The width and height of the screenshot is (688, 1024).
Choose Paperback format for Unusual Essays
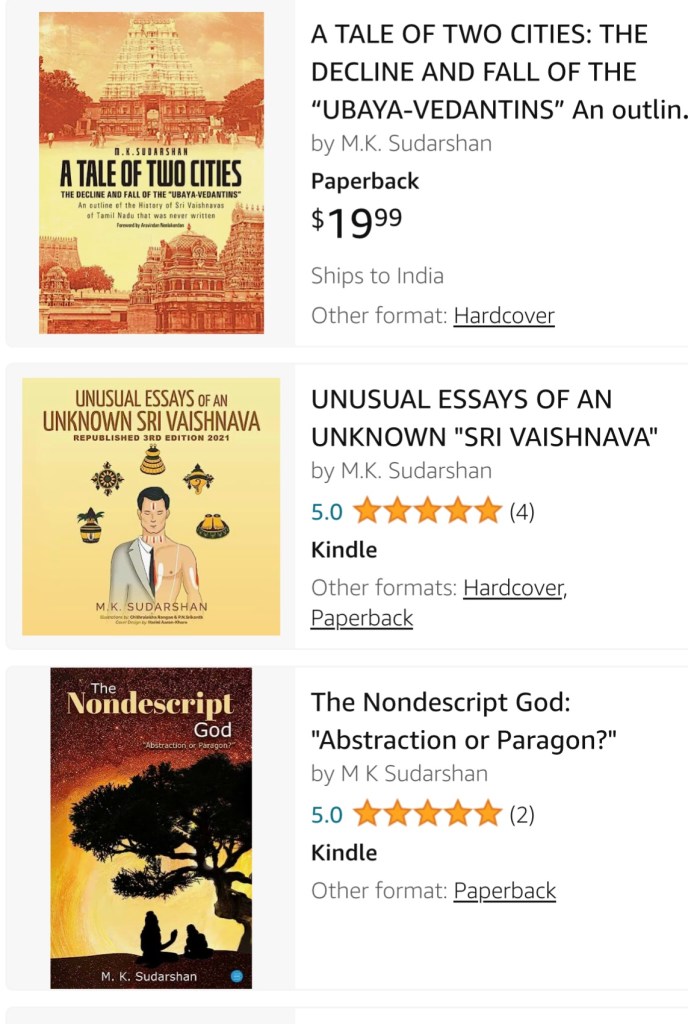coord(362,618)
